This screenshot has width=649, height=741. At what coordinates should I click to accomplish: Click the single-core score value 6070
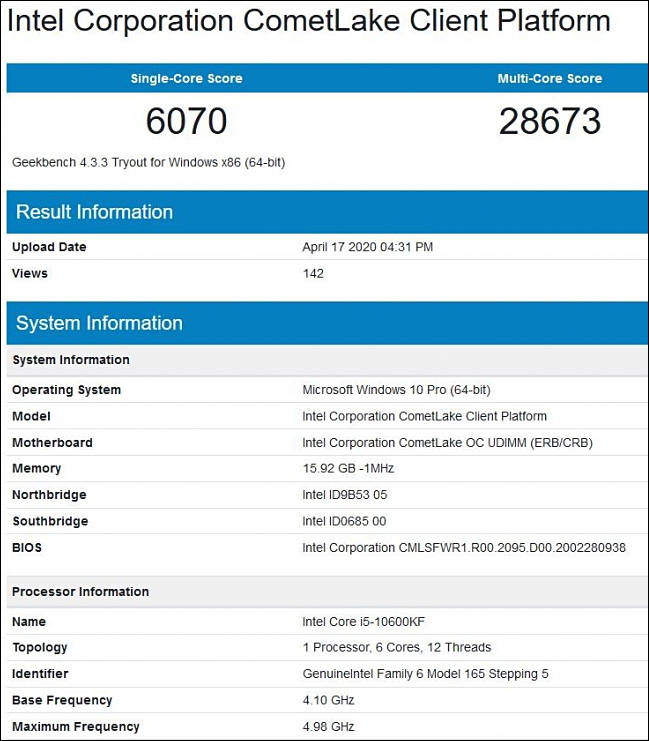tap(187, 121)
